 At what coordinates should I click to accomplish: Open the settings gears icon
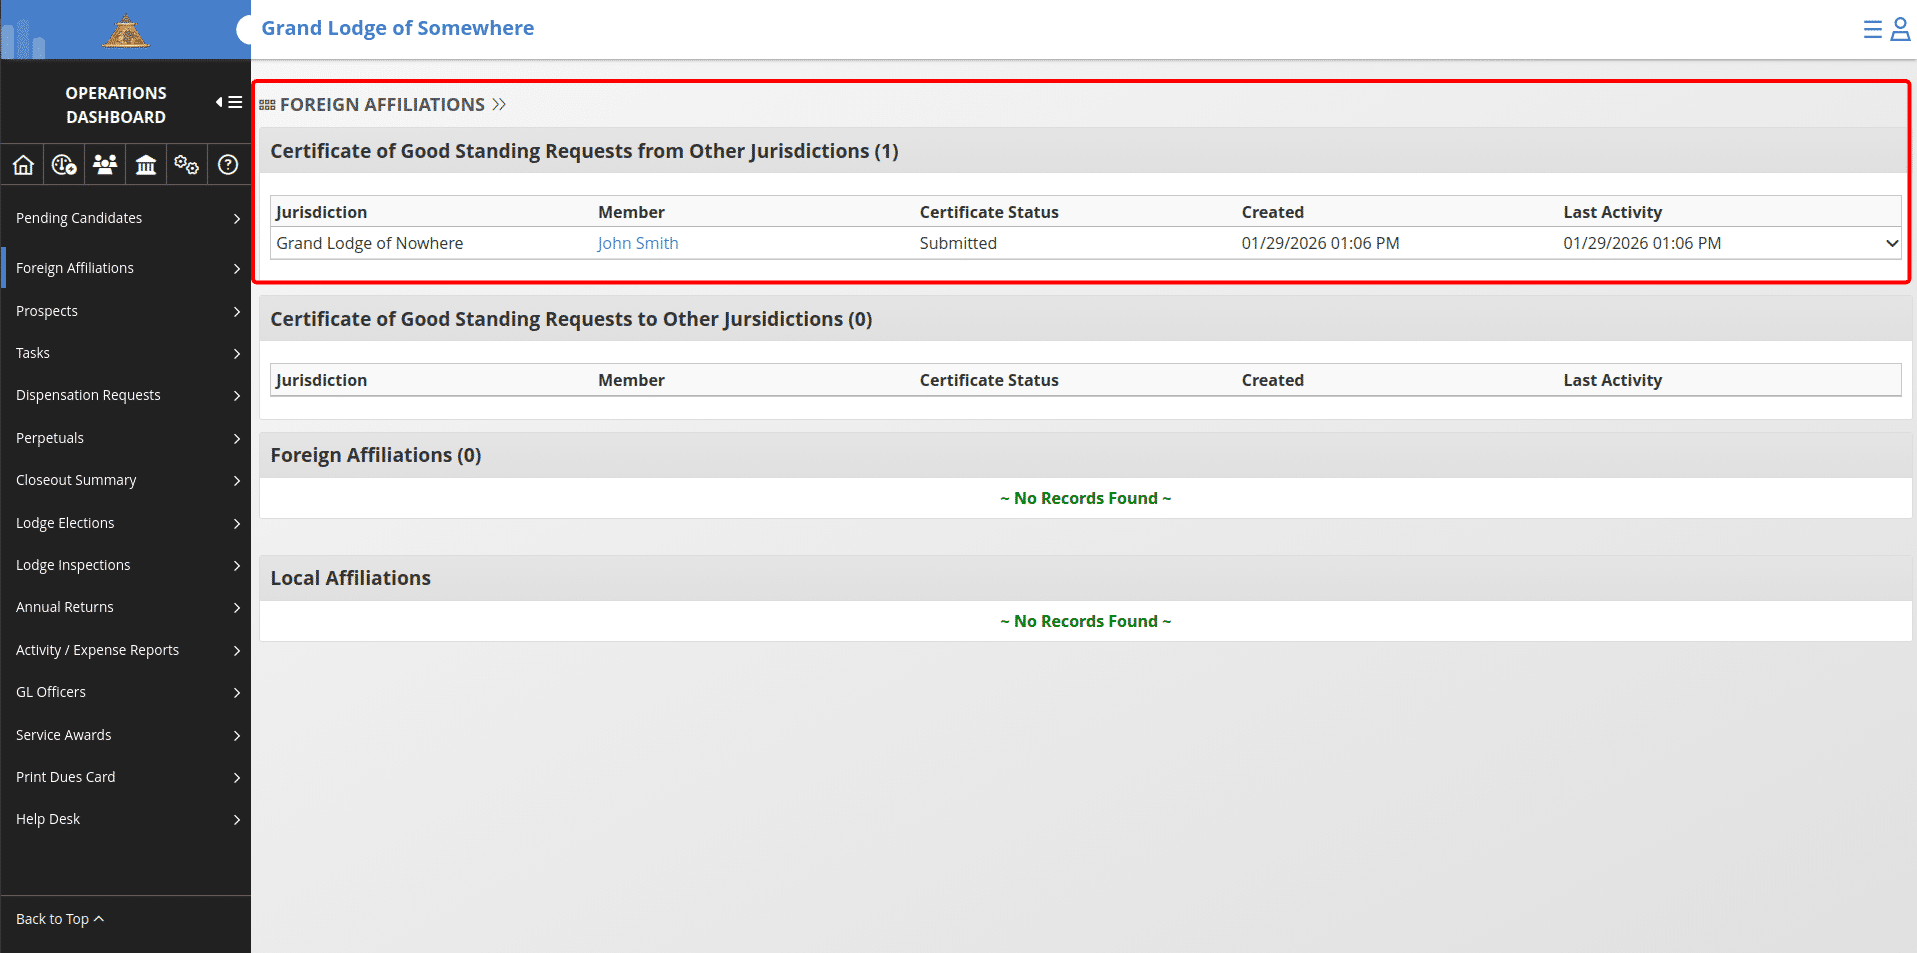click(x=186, y=165)
